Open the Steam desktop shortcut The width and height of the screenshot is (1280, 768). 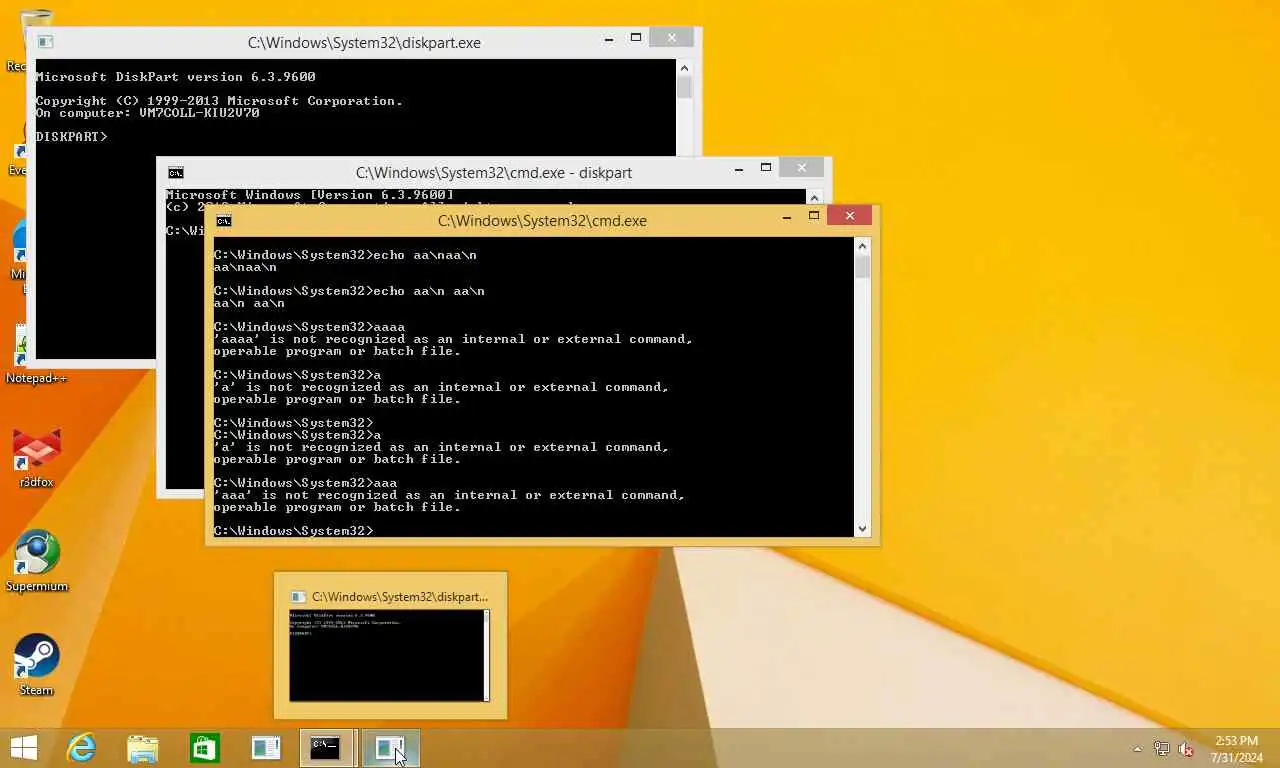coord(36,664)
